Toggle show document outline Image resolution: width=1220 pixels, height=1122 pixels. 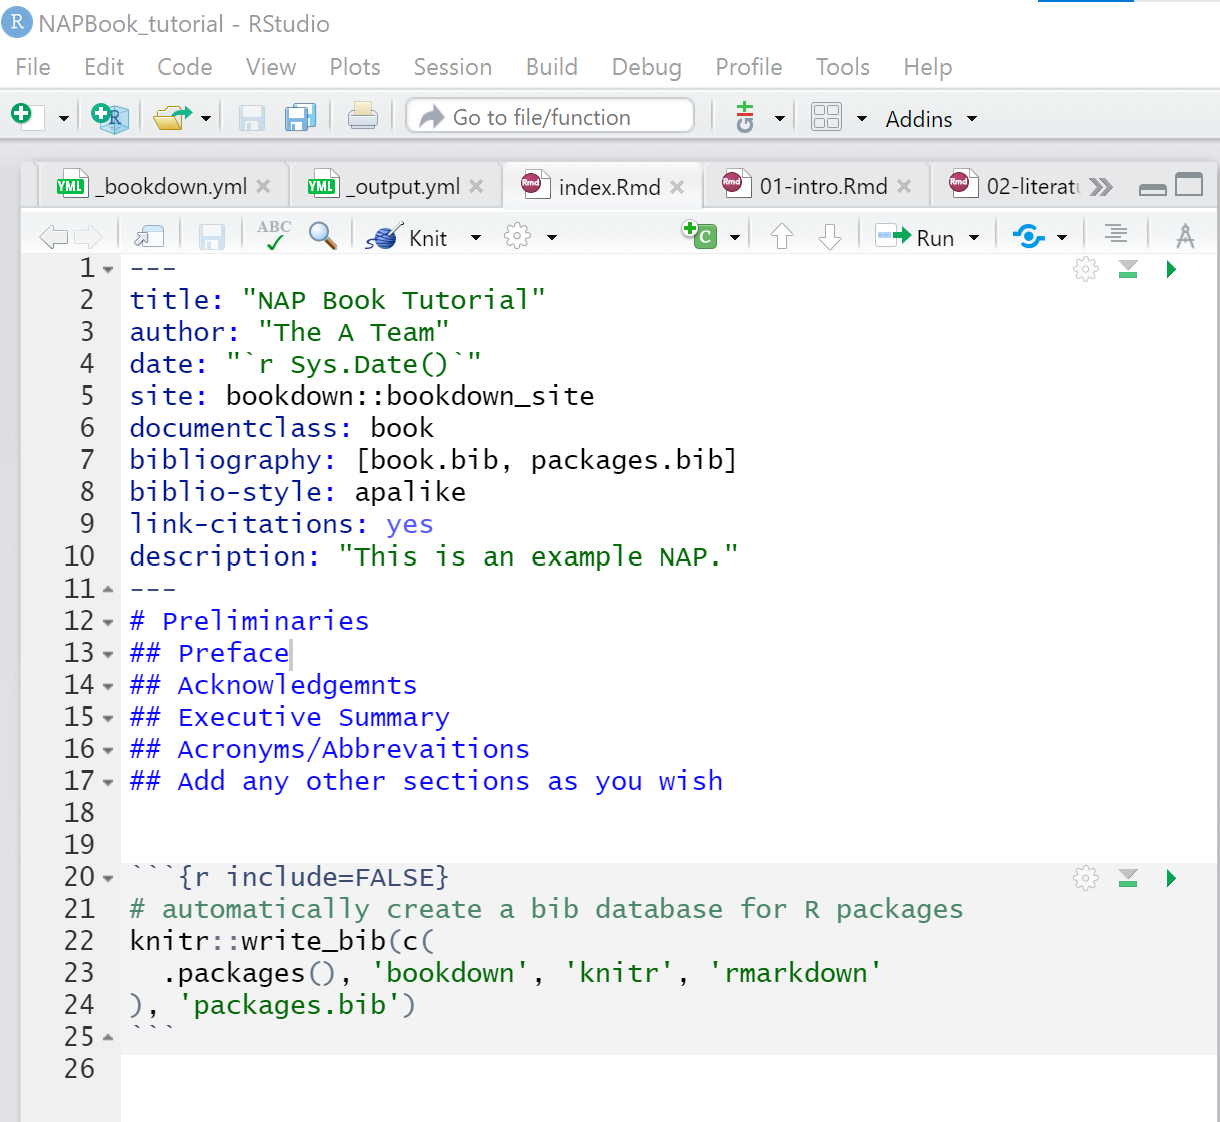1116,235
